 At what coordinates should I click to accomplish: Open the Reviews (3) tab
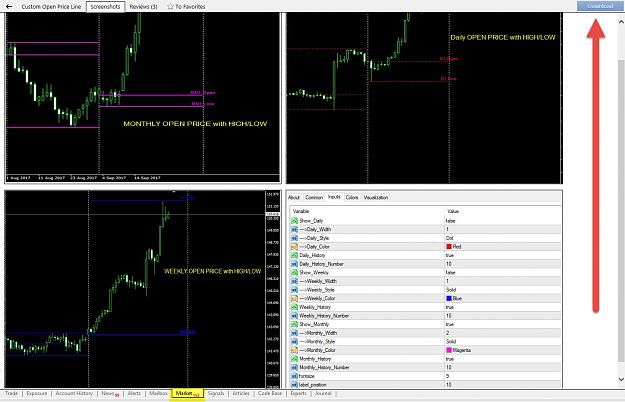point(143,6)
